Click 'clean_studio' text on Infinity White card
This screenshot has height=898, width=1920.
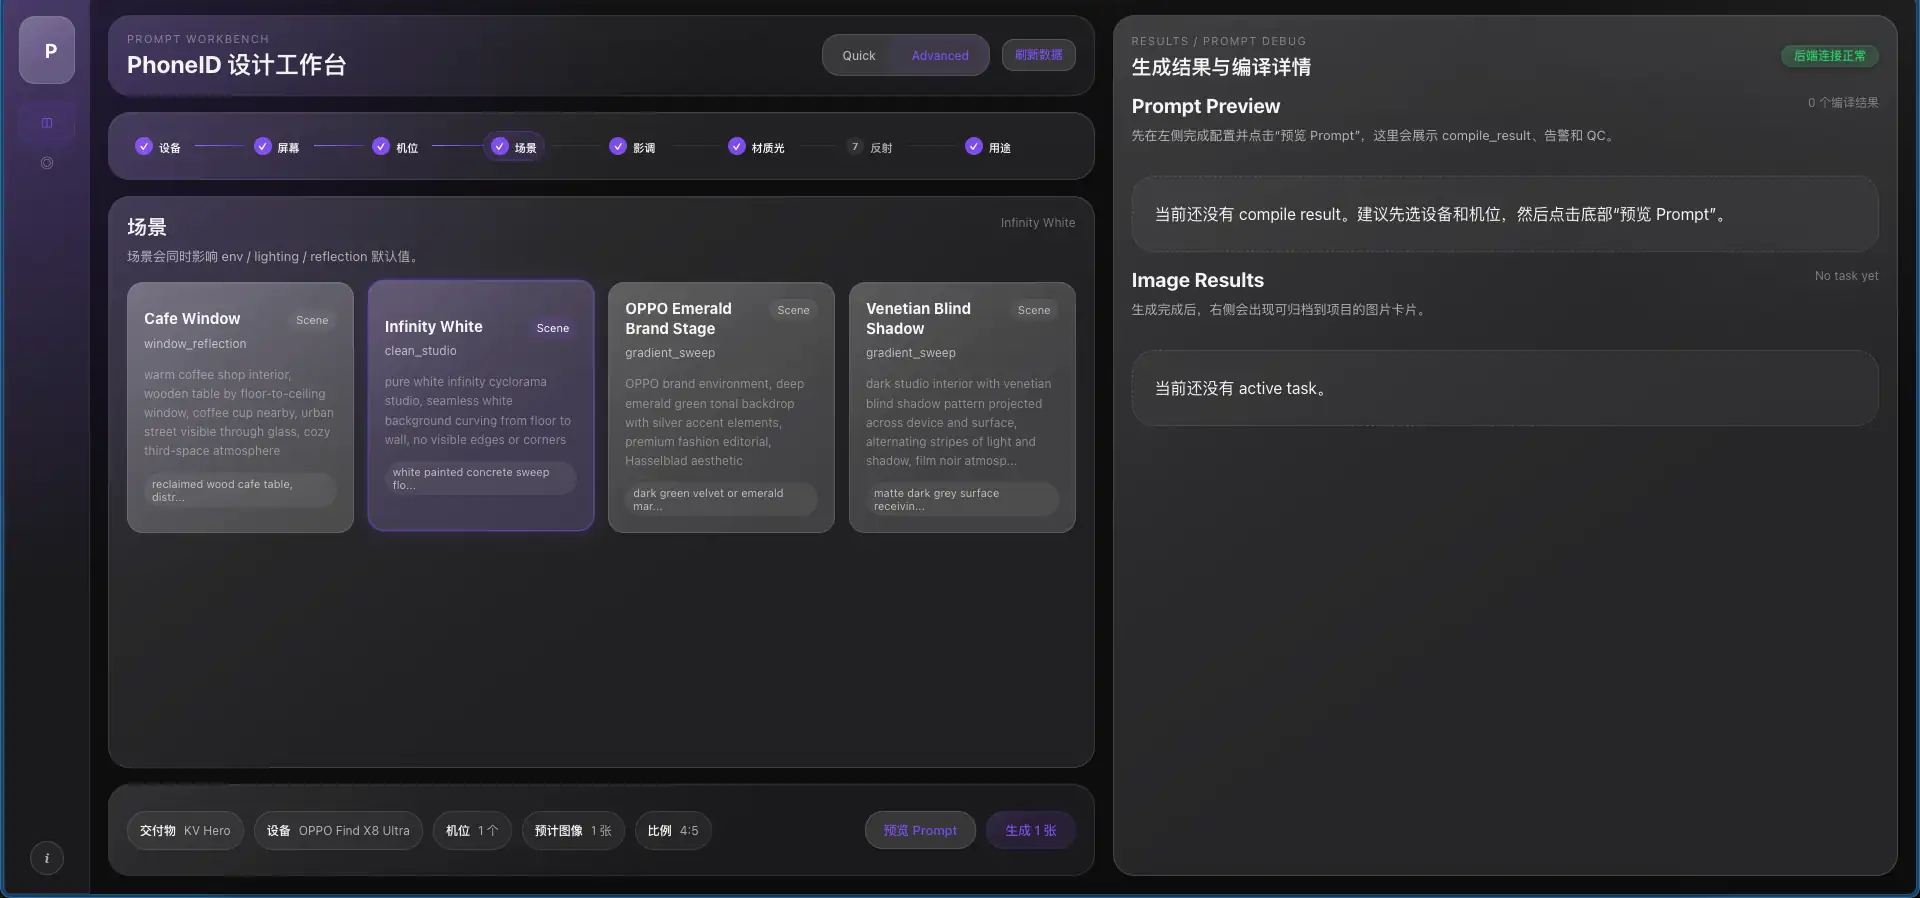[421, 351]
